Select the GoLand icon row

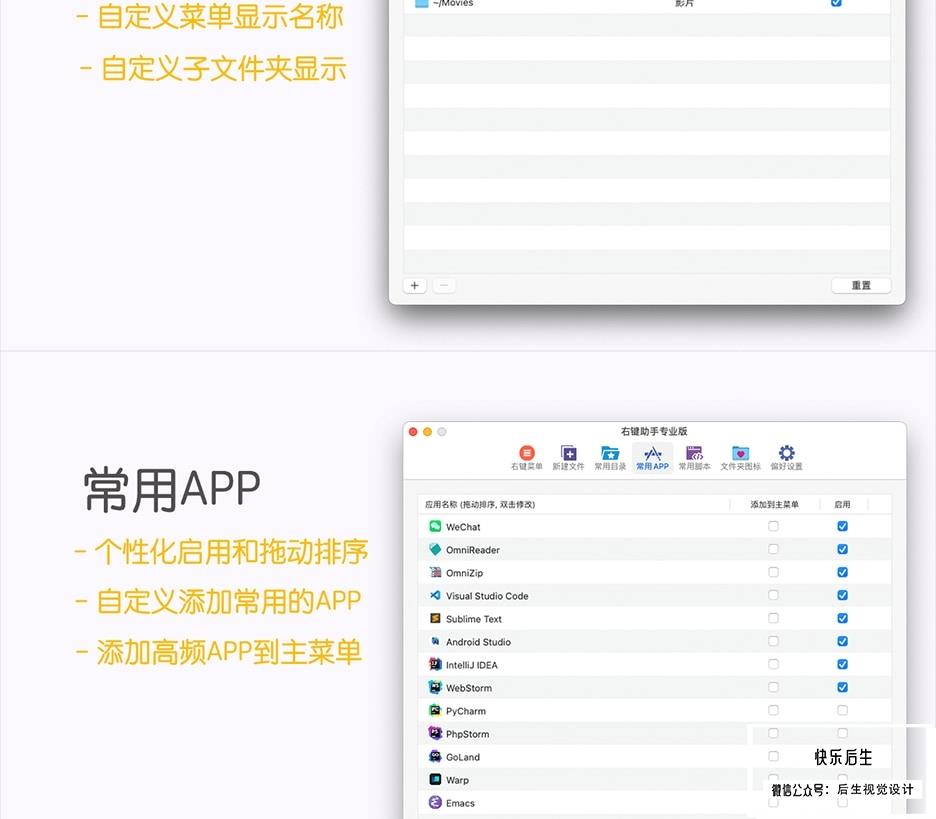click(655, 756)
